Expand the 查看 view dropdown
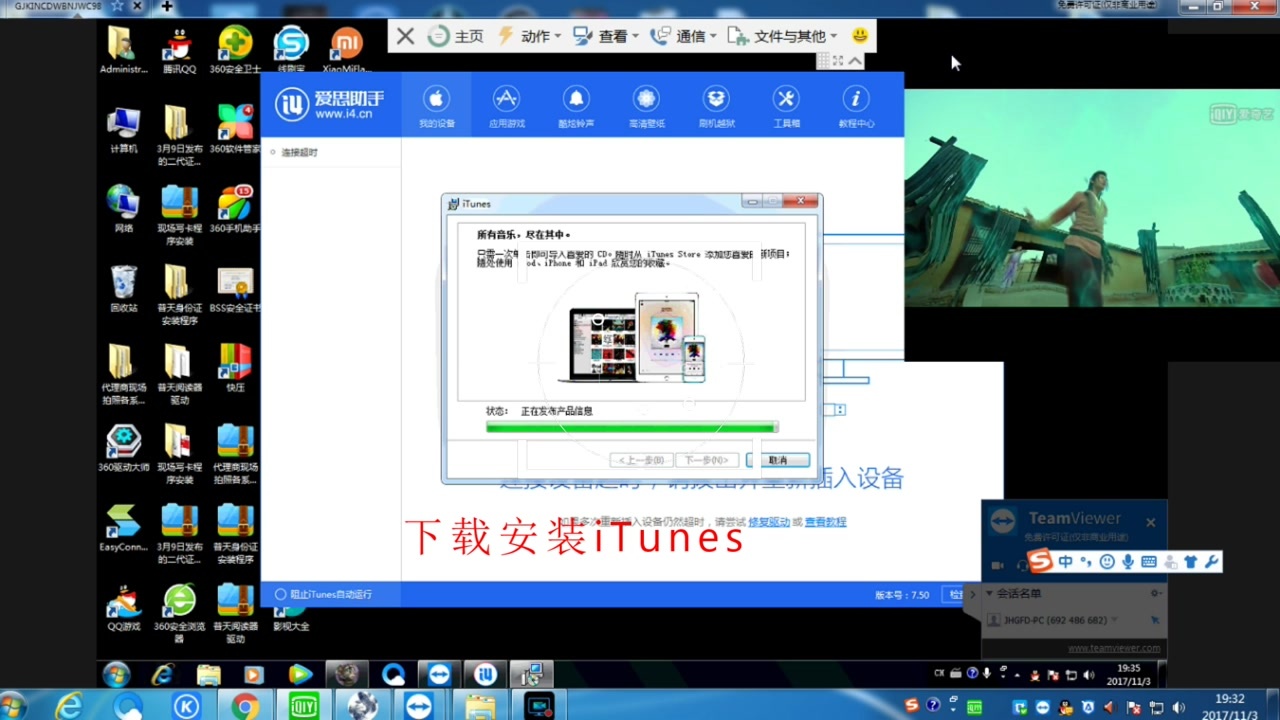The image size is (1280, 720). click(606, 36)
